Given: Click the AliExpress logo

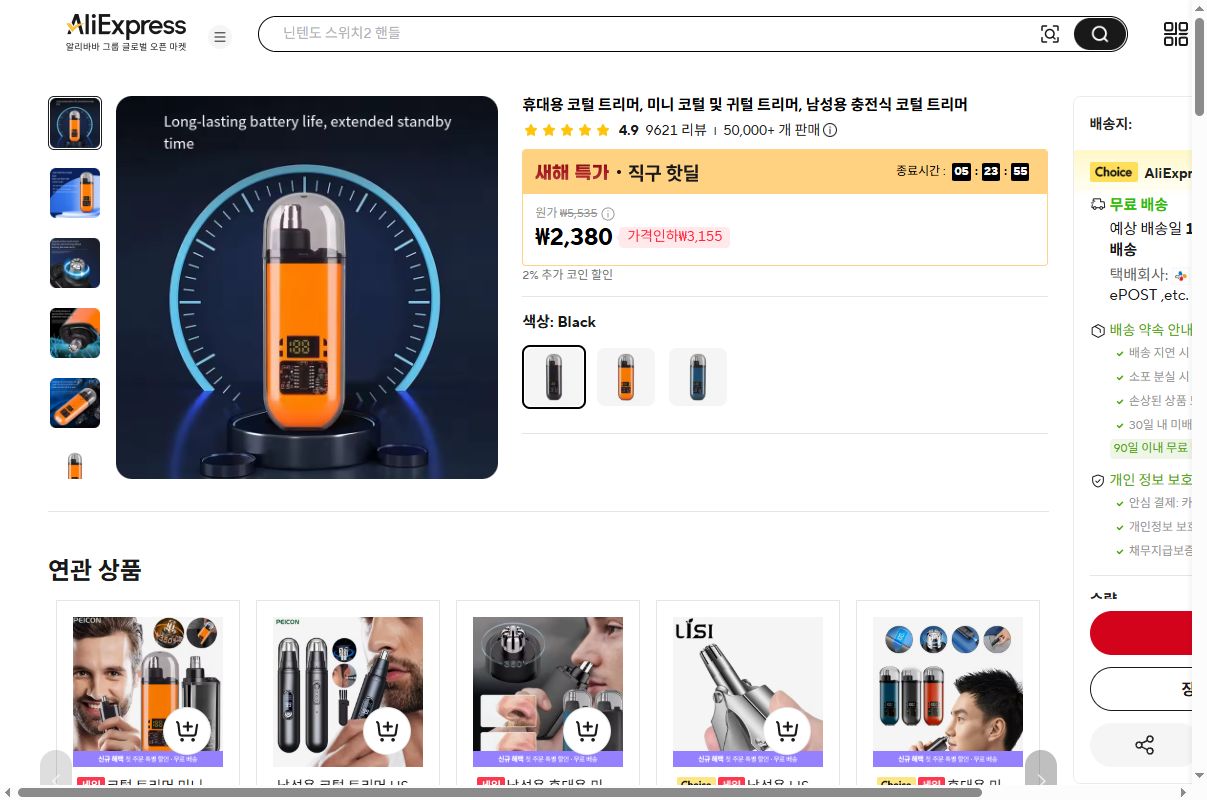Looking at the screenshot, I should [126, 25].
